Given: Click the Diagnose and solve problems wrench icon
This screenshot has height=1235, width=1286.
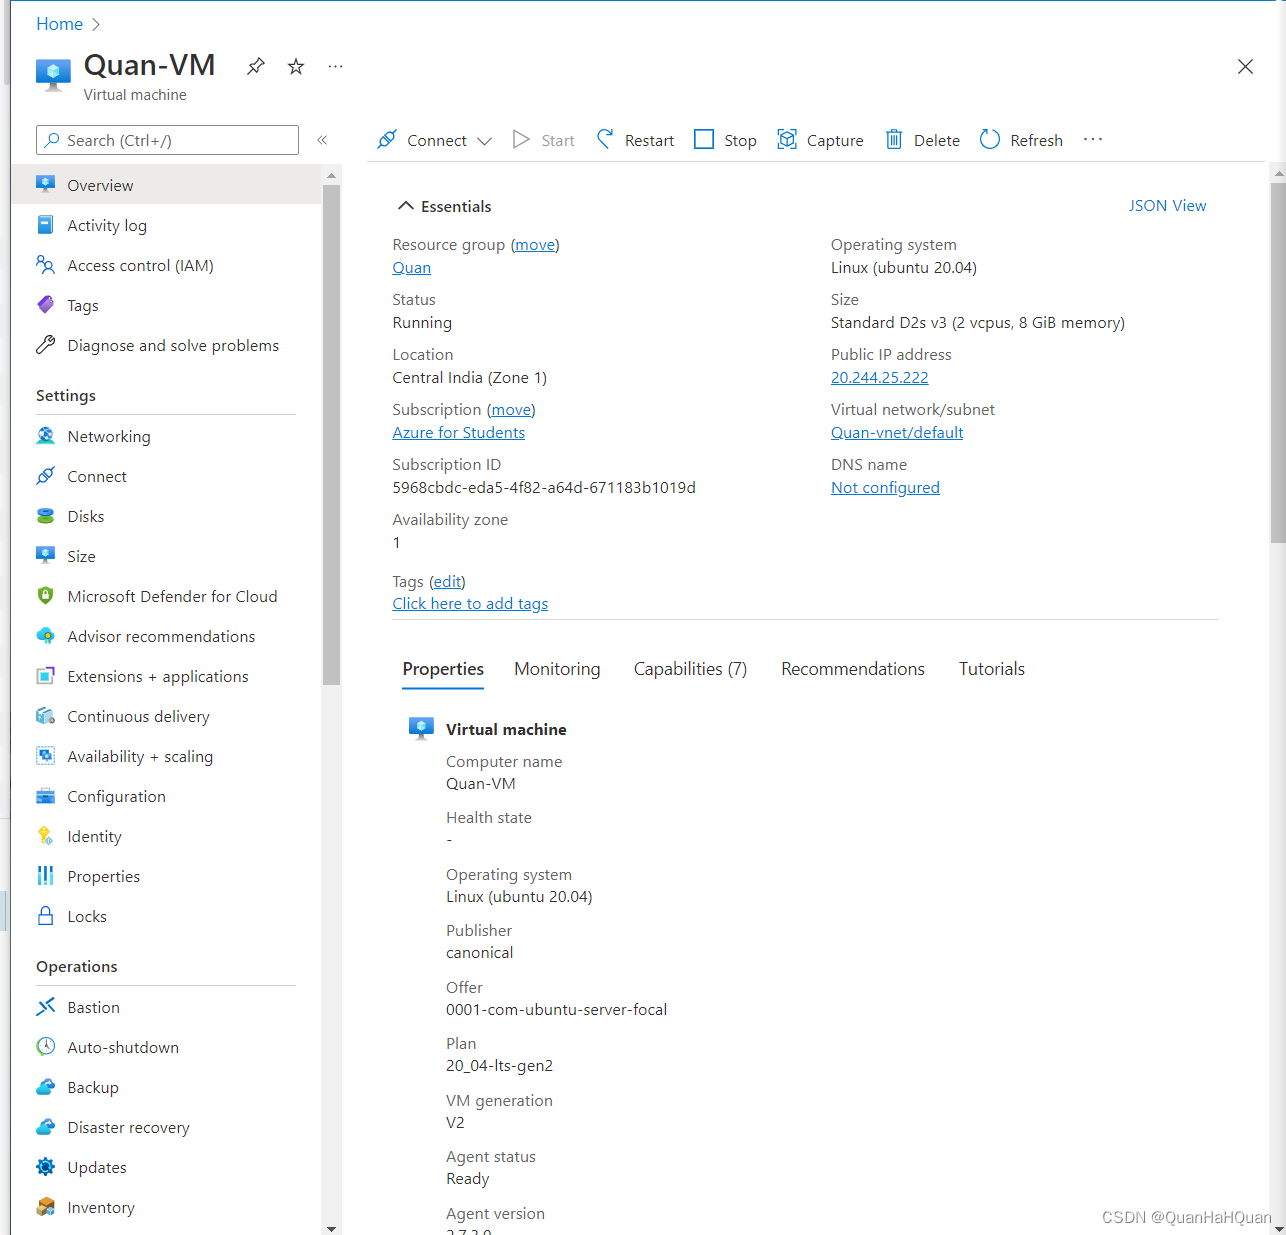Looking at the screenshot, I should pos(45,345).
